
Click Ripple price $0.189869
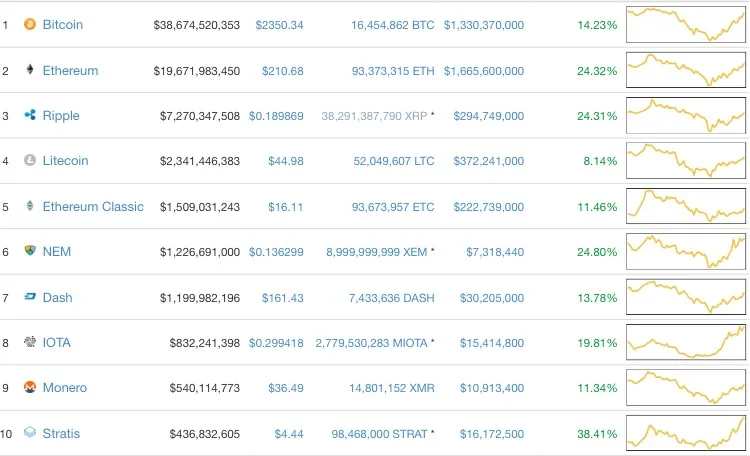(276, 116)
